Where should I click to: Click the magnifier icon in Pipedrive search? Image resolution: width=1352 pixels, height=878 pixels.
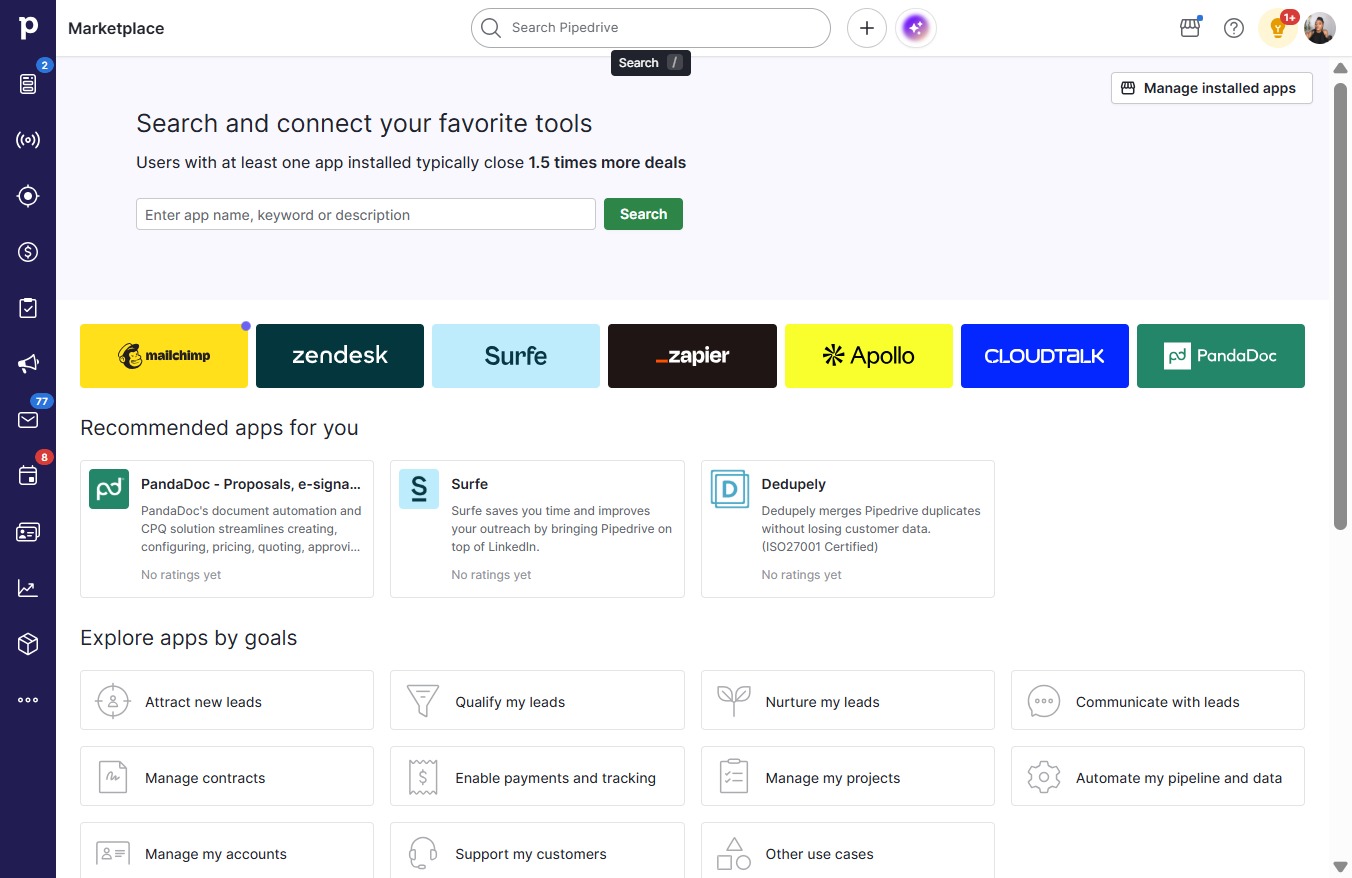pyautogui.click(x=490, y=28)
